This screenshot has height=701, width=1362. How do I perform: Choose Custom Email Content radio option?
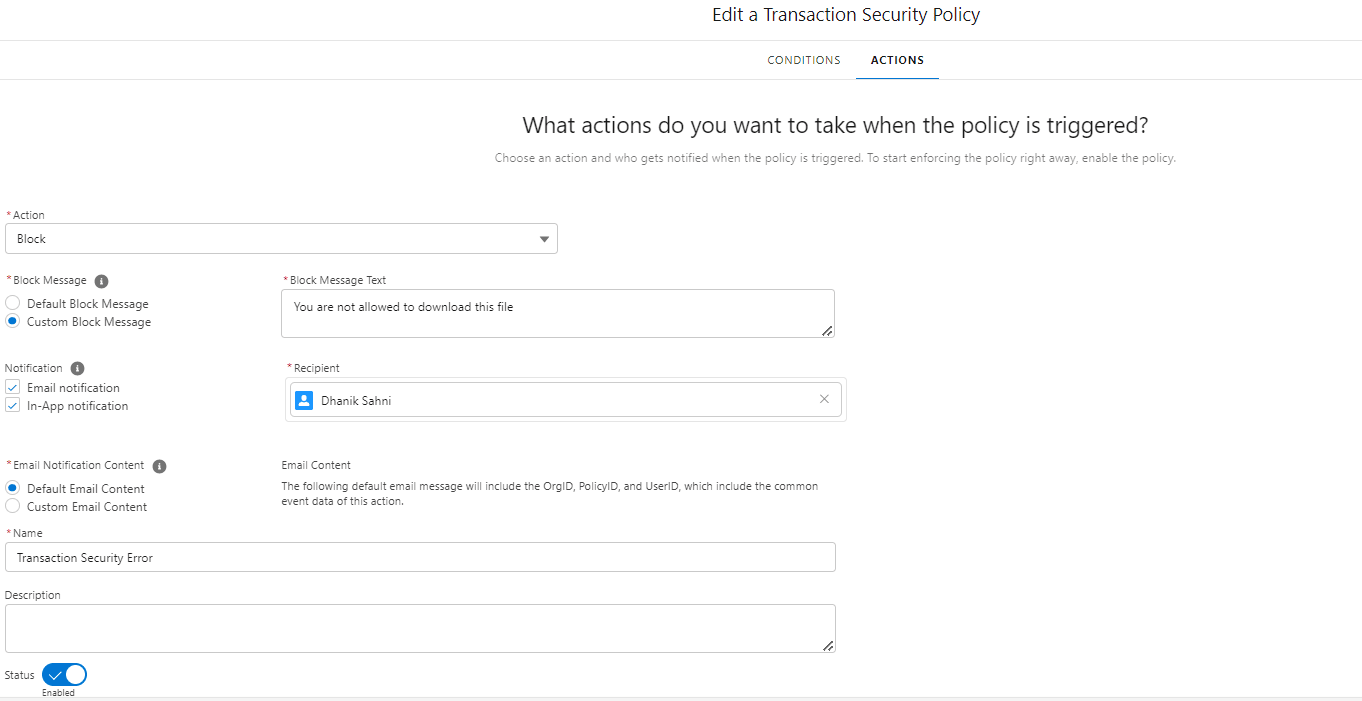pos(13,506)
